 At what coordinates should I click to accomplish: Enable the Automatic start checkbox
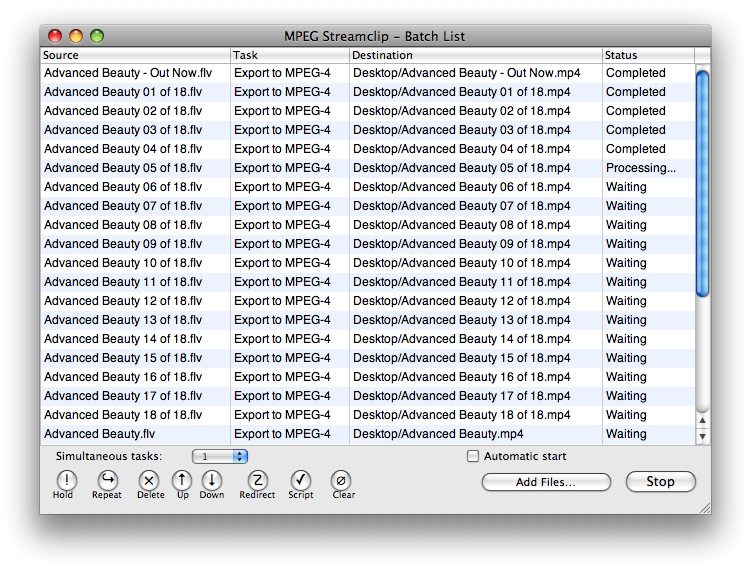point(473,456)
